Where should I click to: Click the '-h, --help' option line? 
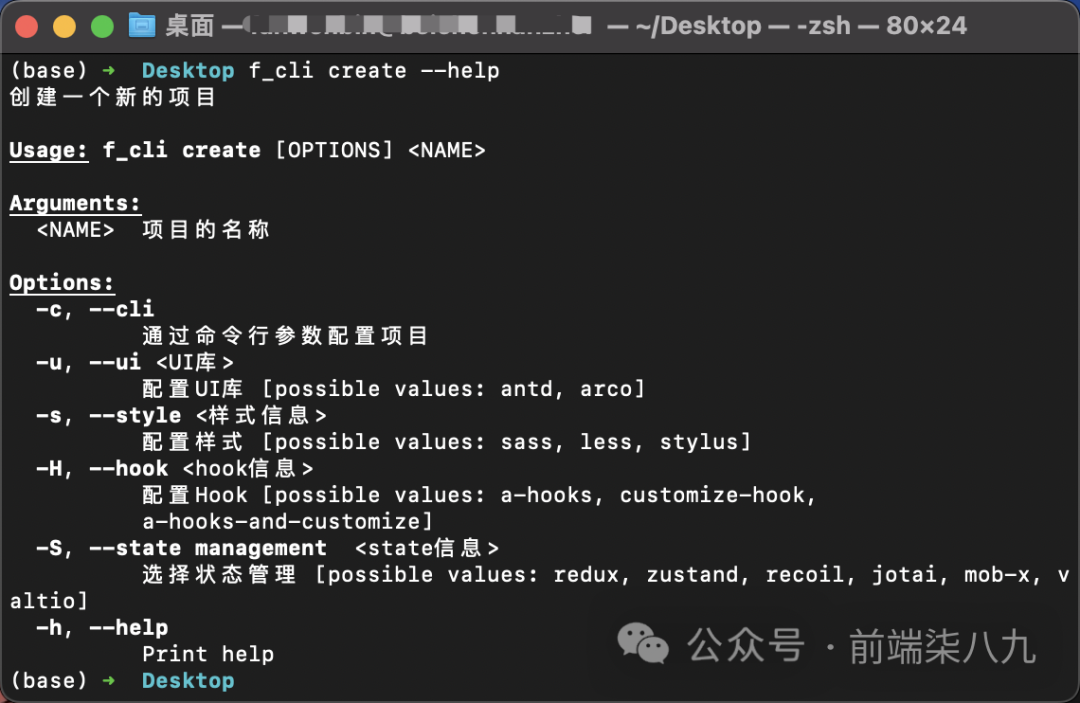tap(102, 627)
